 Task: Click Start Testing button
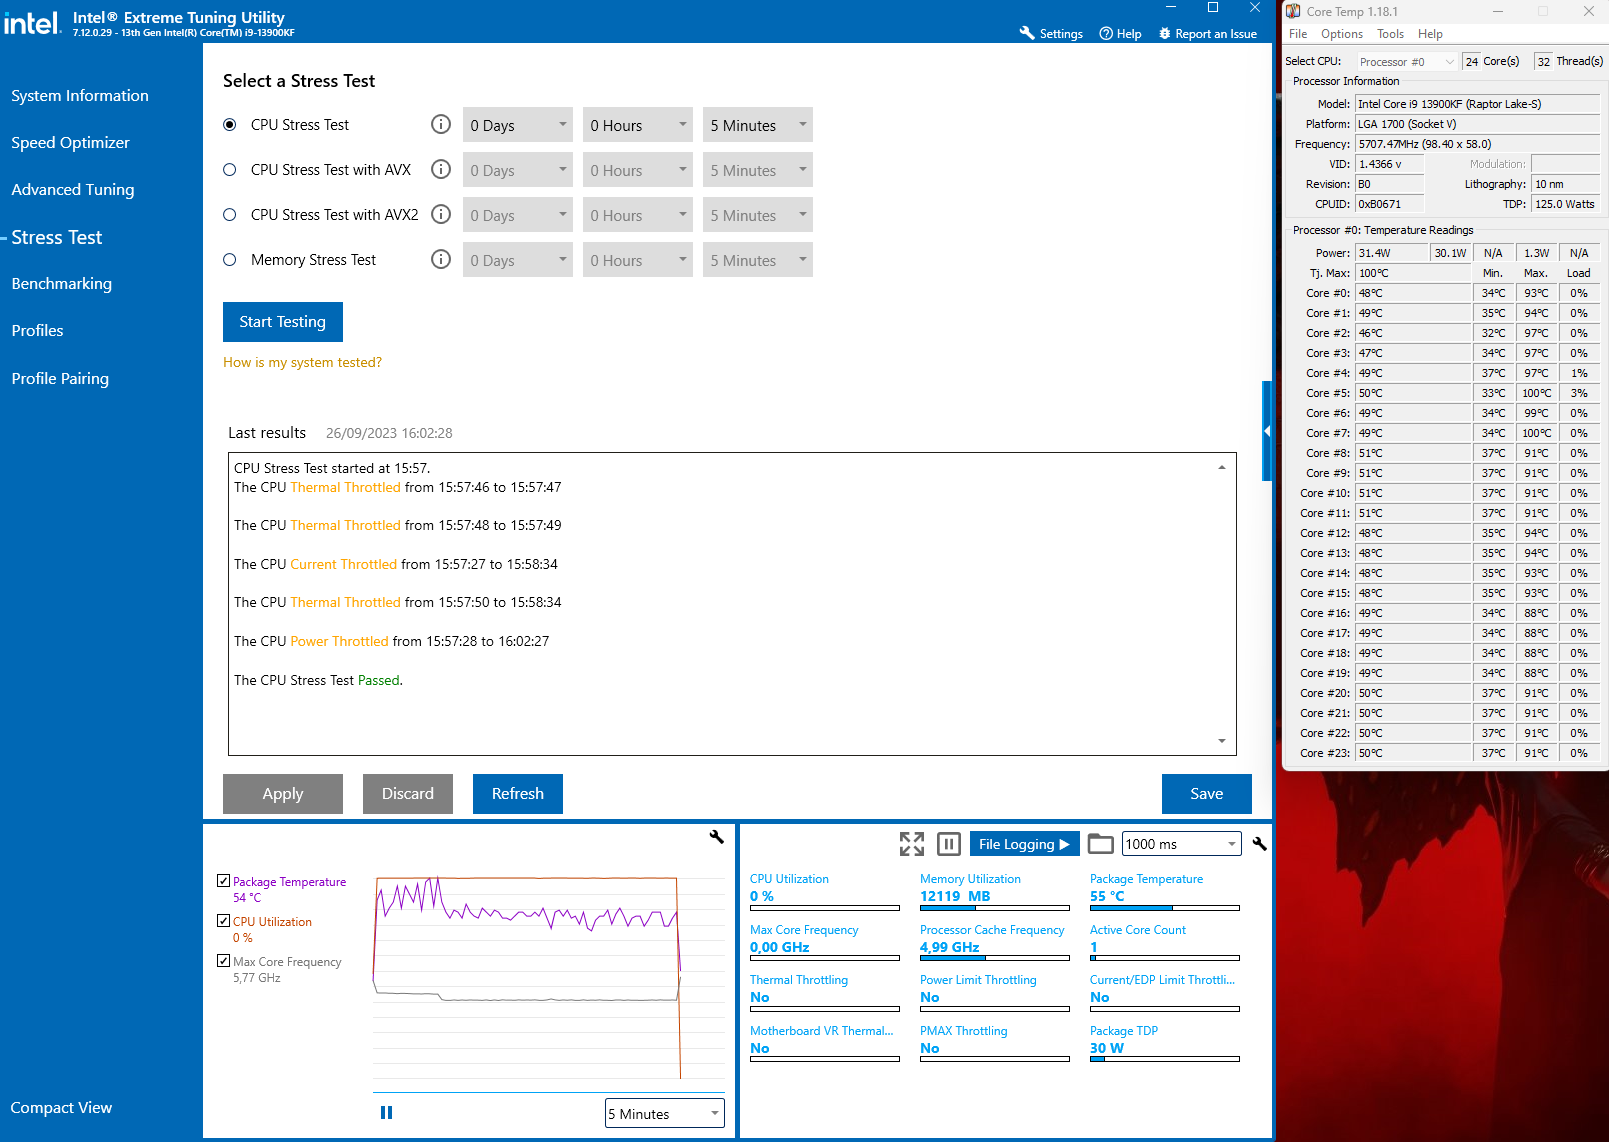[283, 322]
